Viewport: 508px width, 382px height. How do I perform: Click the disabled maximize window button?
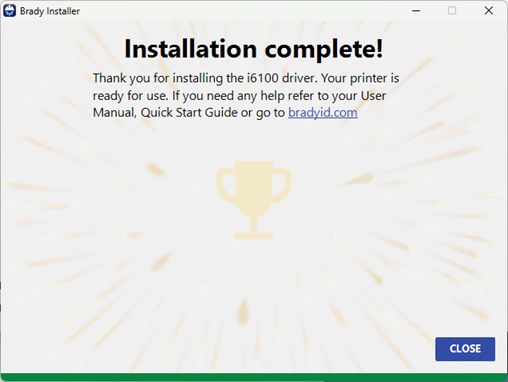point(452,11)
